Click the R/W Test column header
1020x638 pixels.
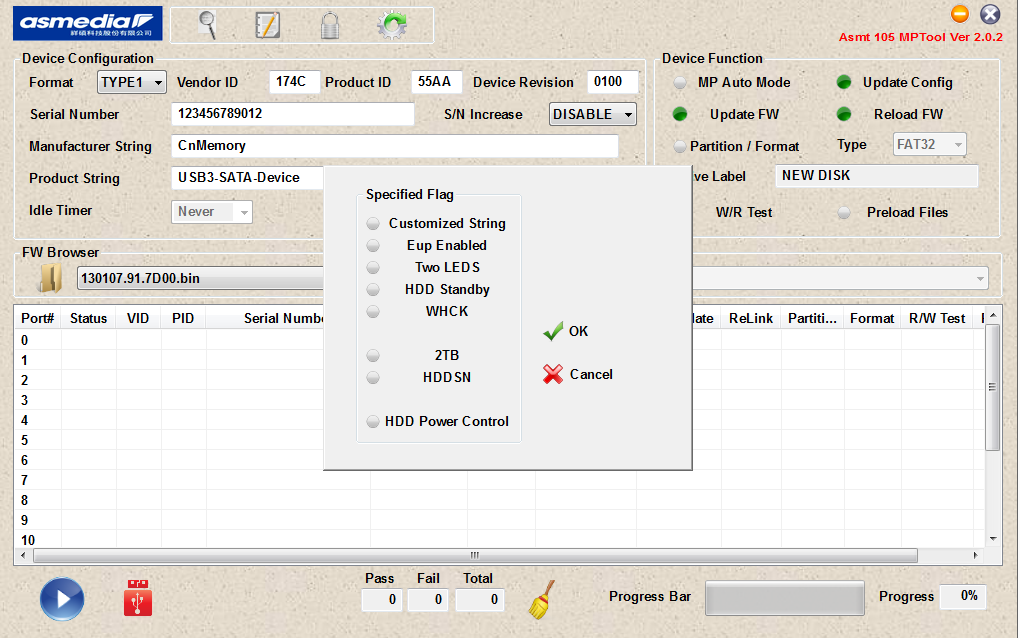937,318
